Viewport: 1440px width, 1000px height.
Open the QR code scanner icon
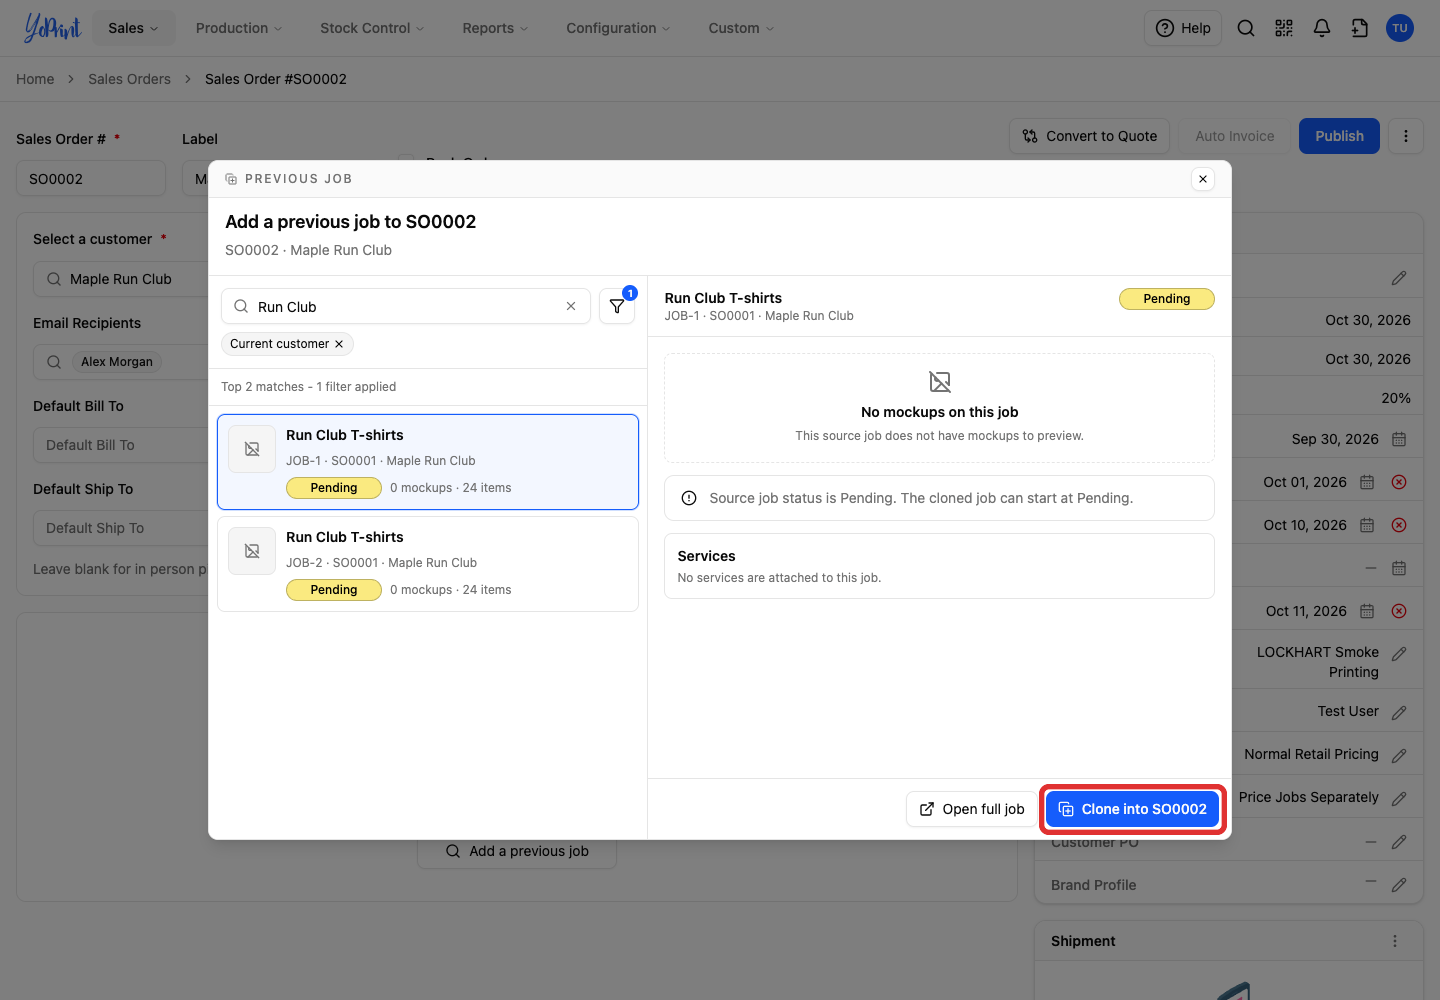pos(1284,28)
